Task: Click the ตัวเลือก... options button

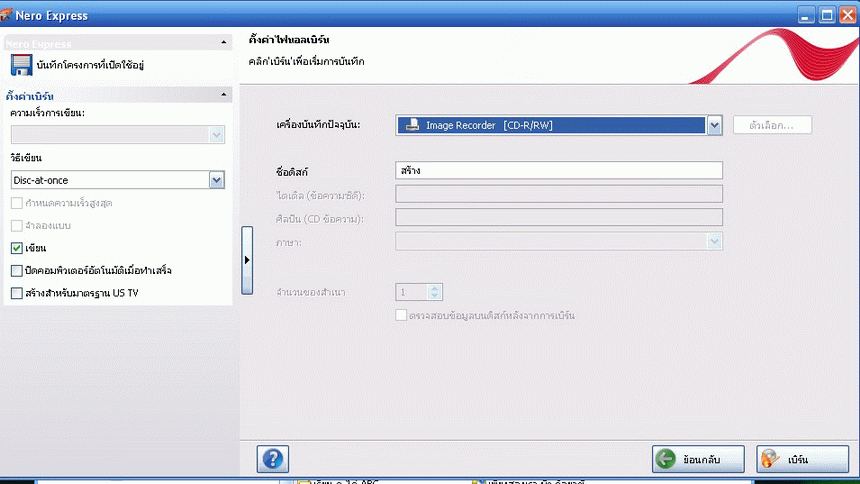Action: click(772, 125)
